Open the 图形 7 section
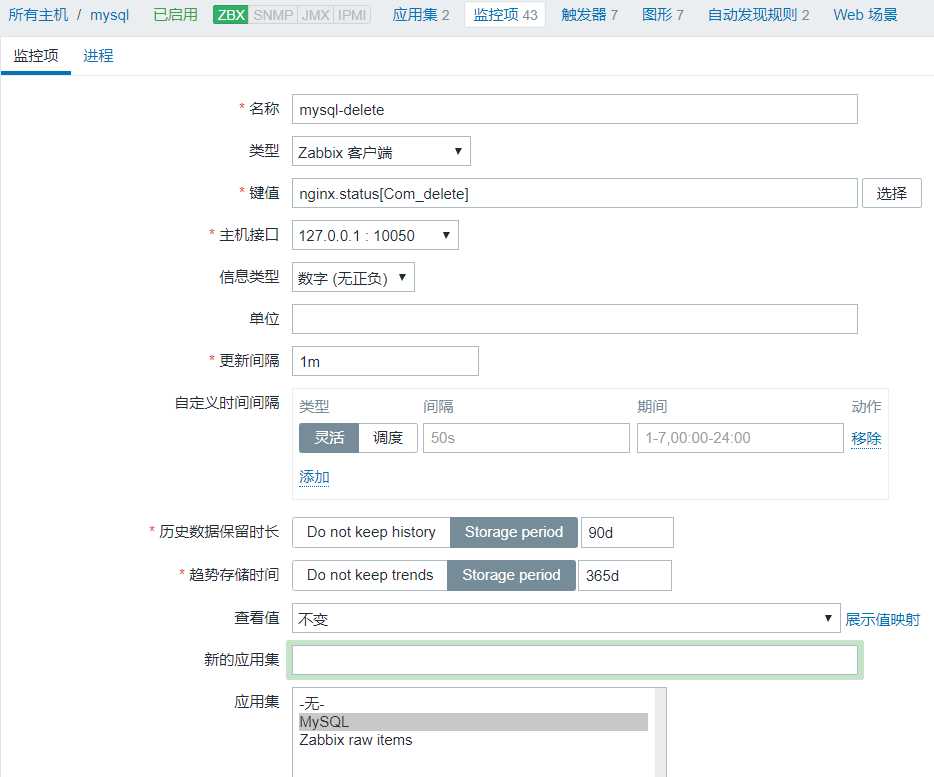 click(662, 15)
